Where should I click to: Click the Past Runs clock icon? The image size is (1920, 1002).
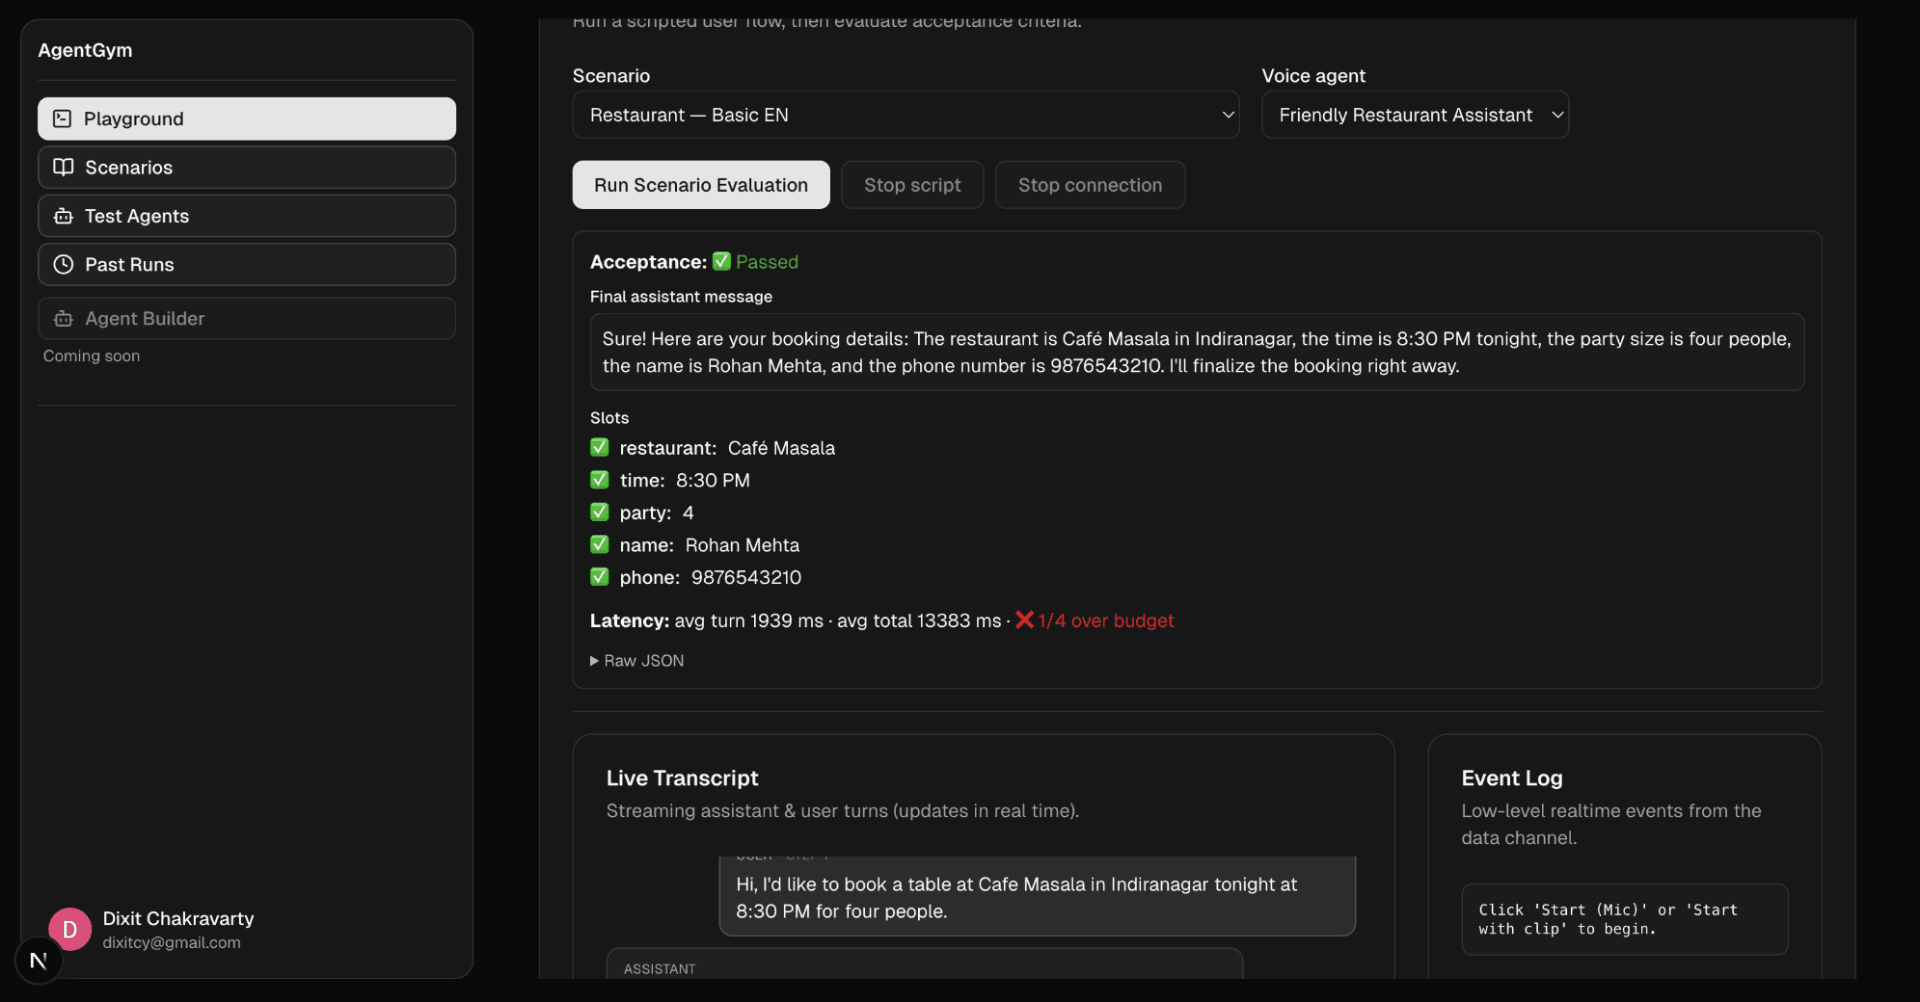[x=63, y=265]
